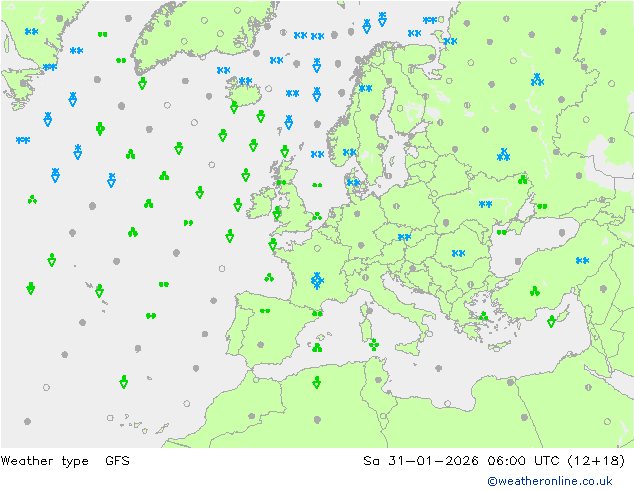Image resolution: width=634 pixels, height=490 pixels.
Task: Click the drizzle symbol on Ukraine's Black Sea coast
Action: point(502,232)
